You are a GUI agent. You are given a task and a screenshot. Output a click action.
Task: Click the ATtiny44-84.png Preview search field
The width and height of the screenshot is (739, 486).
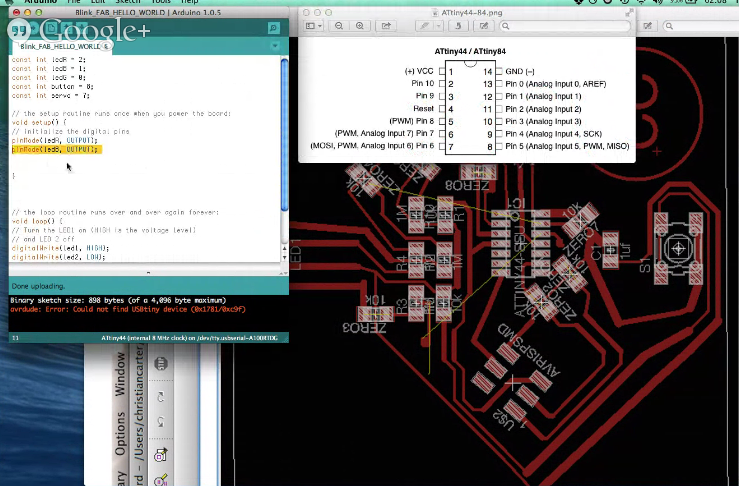coord(565,26)
